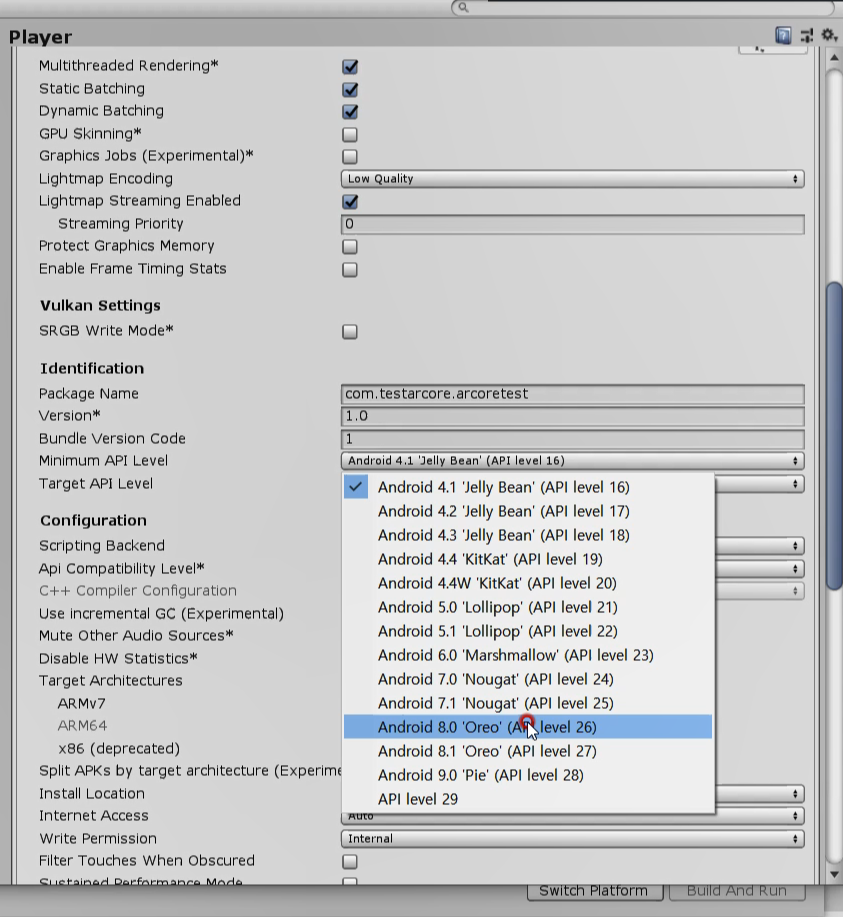Click the Target Architectures label

(x=111, y=681)
